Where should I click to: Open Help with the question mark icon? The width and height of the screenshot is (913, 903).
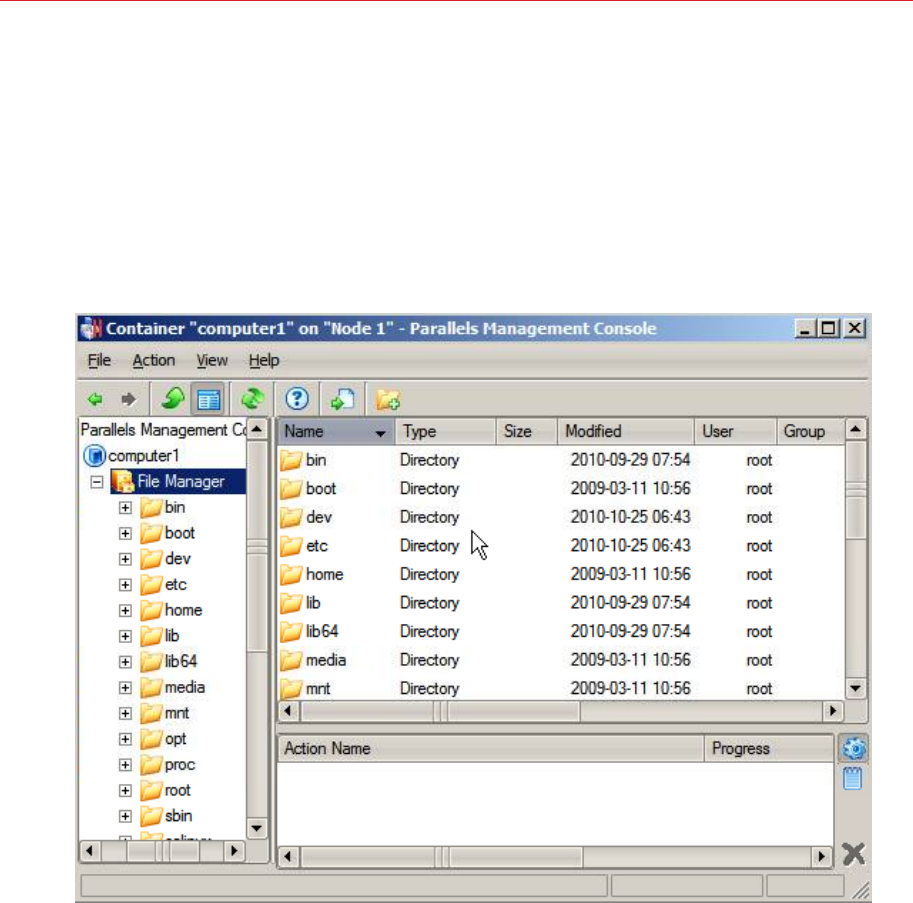pos(297,399)
